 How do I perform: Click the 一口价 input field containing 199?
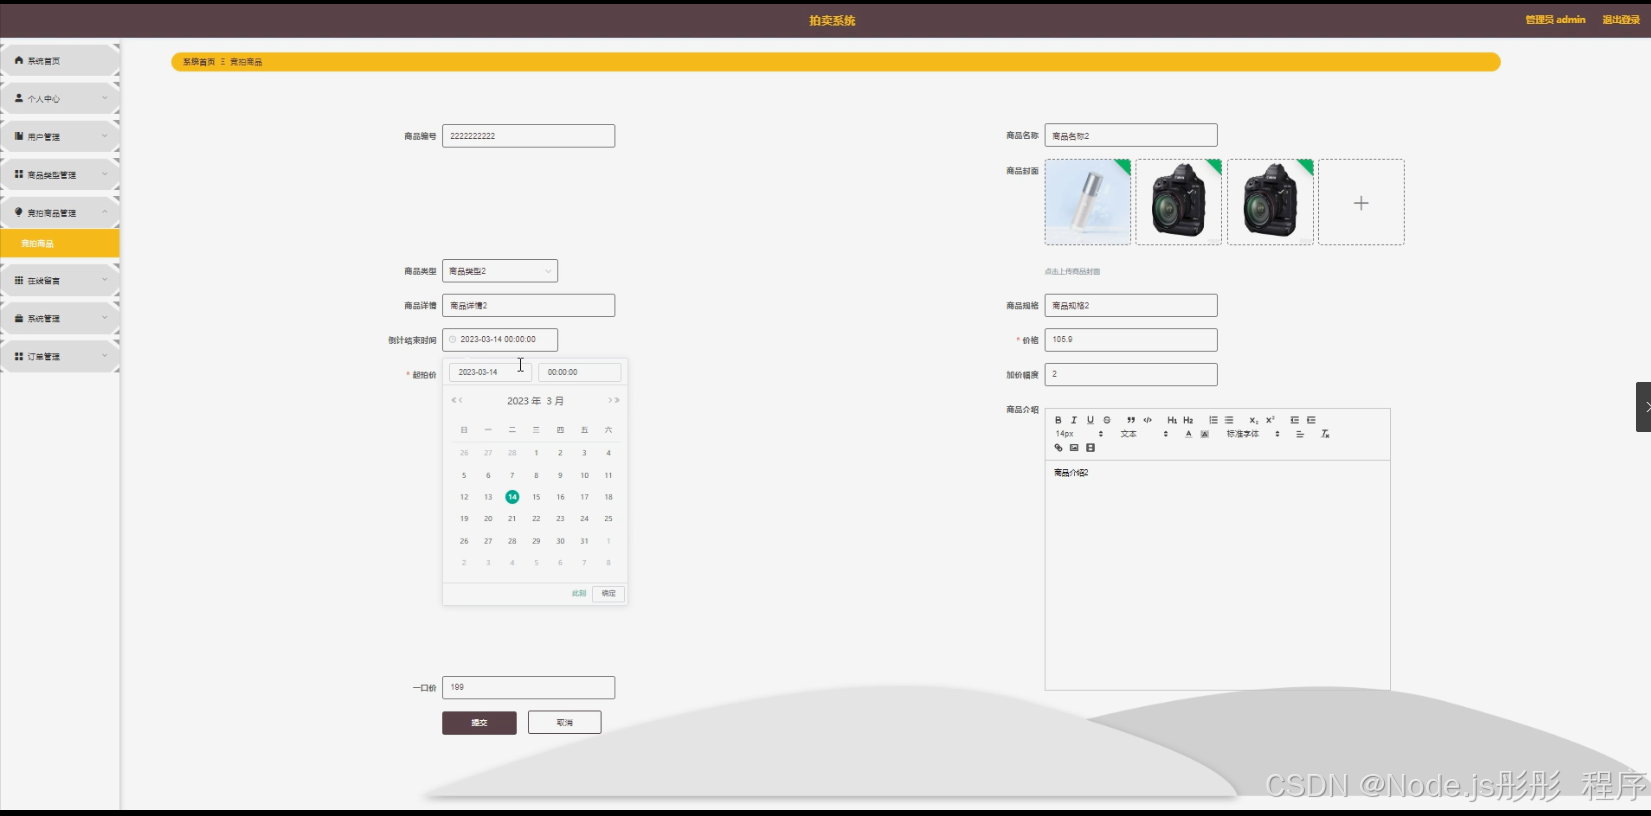(x=528, y=688)
